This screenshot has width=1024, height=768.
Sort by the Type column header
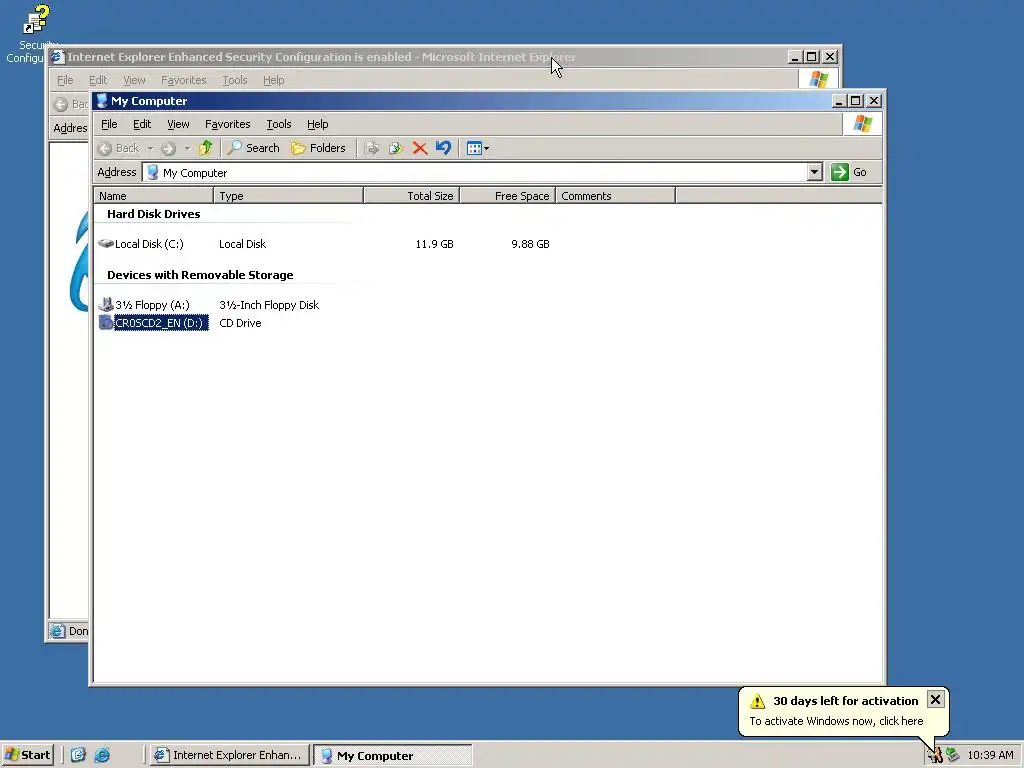288,196
